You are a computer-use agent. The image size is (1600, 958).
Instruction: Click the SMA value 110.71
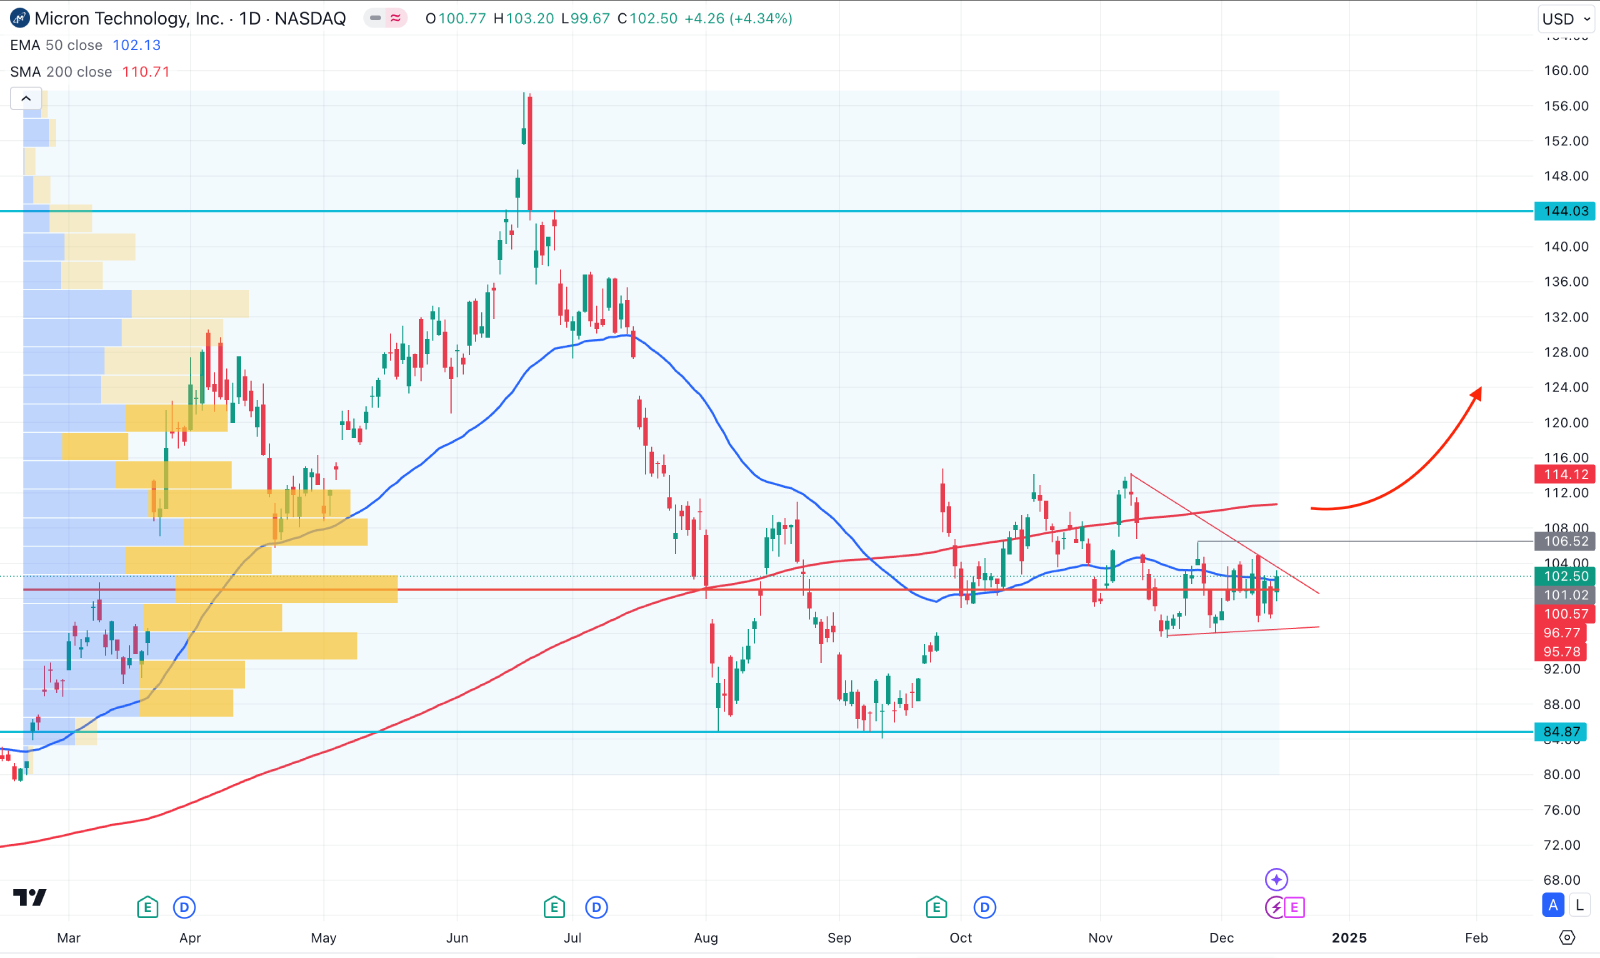[146, 72]
